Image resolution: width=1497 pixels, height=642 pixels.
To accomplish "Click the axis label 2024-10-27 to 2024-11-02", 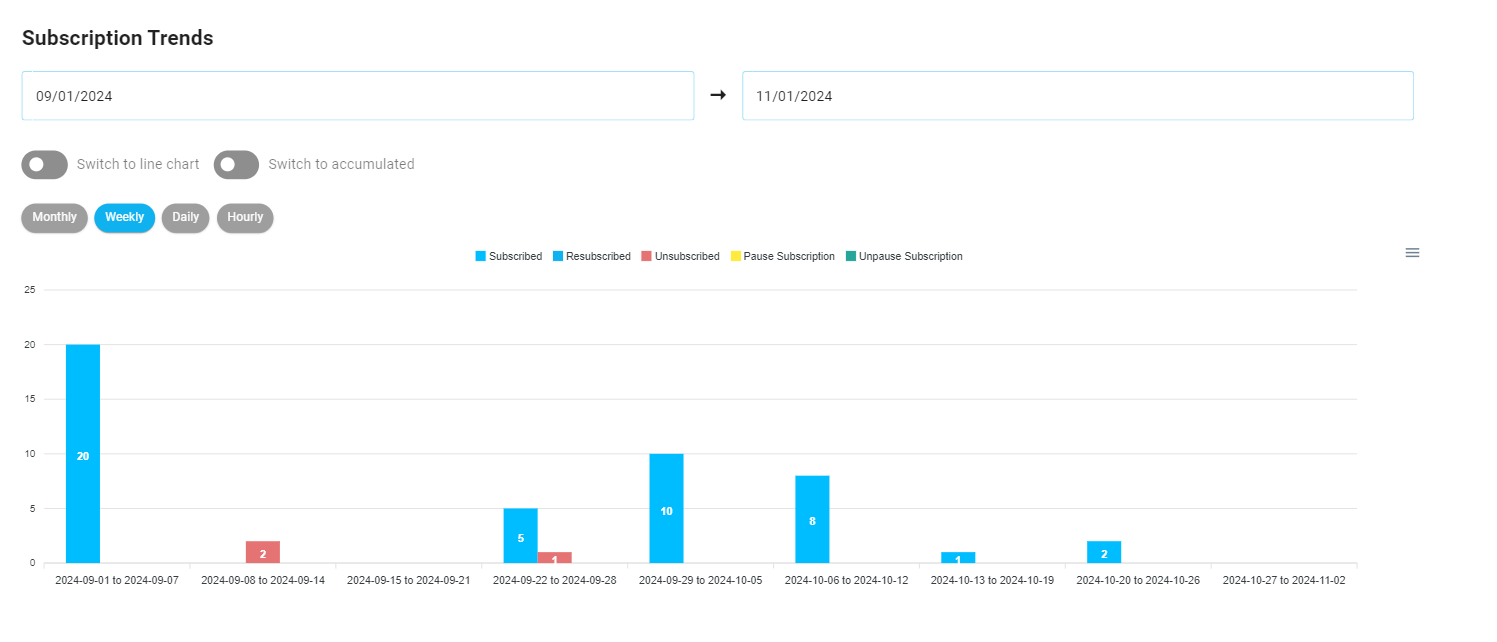I will [x=1284, y=580].
